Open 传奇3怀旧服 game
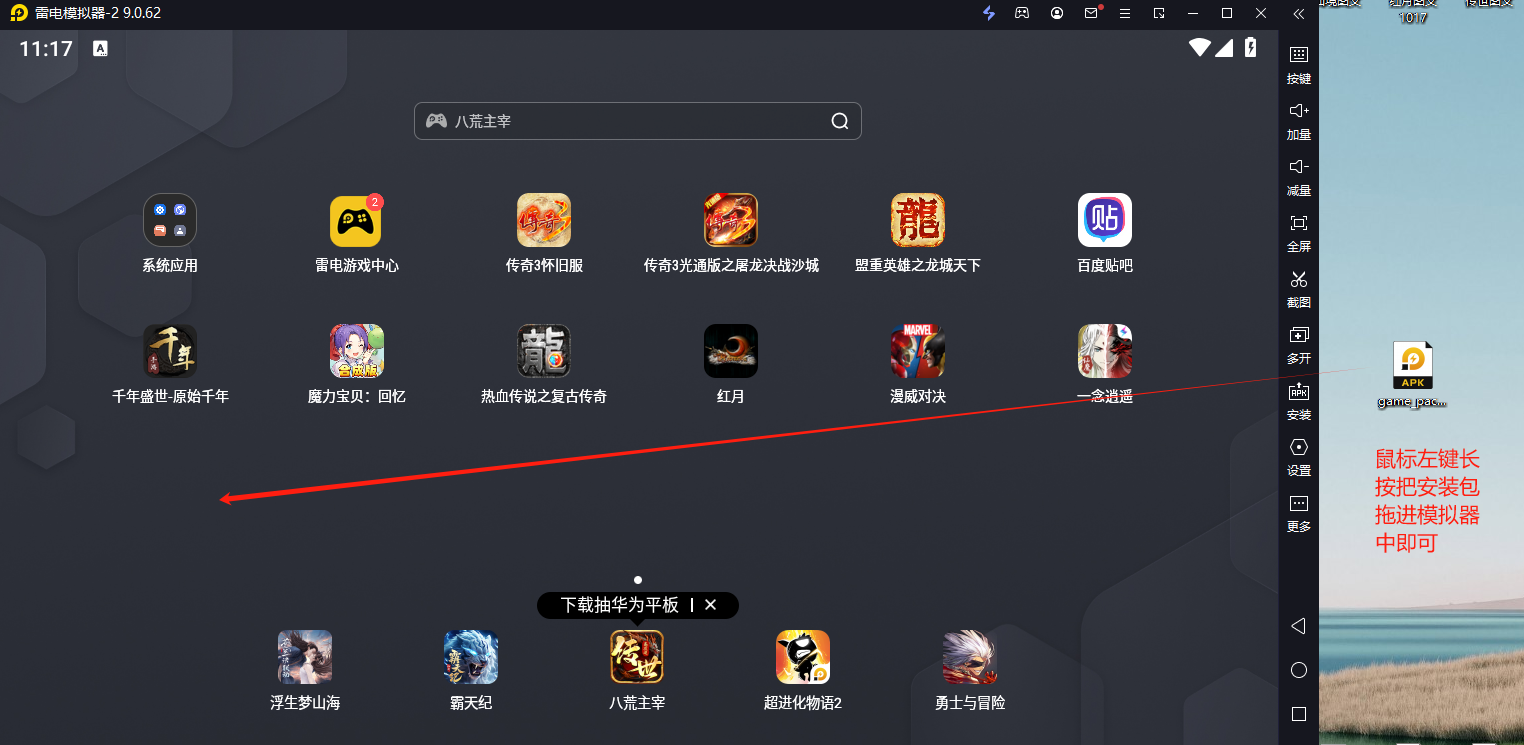 pos(544,220)
